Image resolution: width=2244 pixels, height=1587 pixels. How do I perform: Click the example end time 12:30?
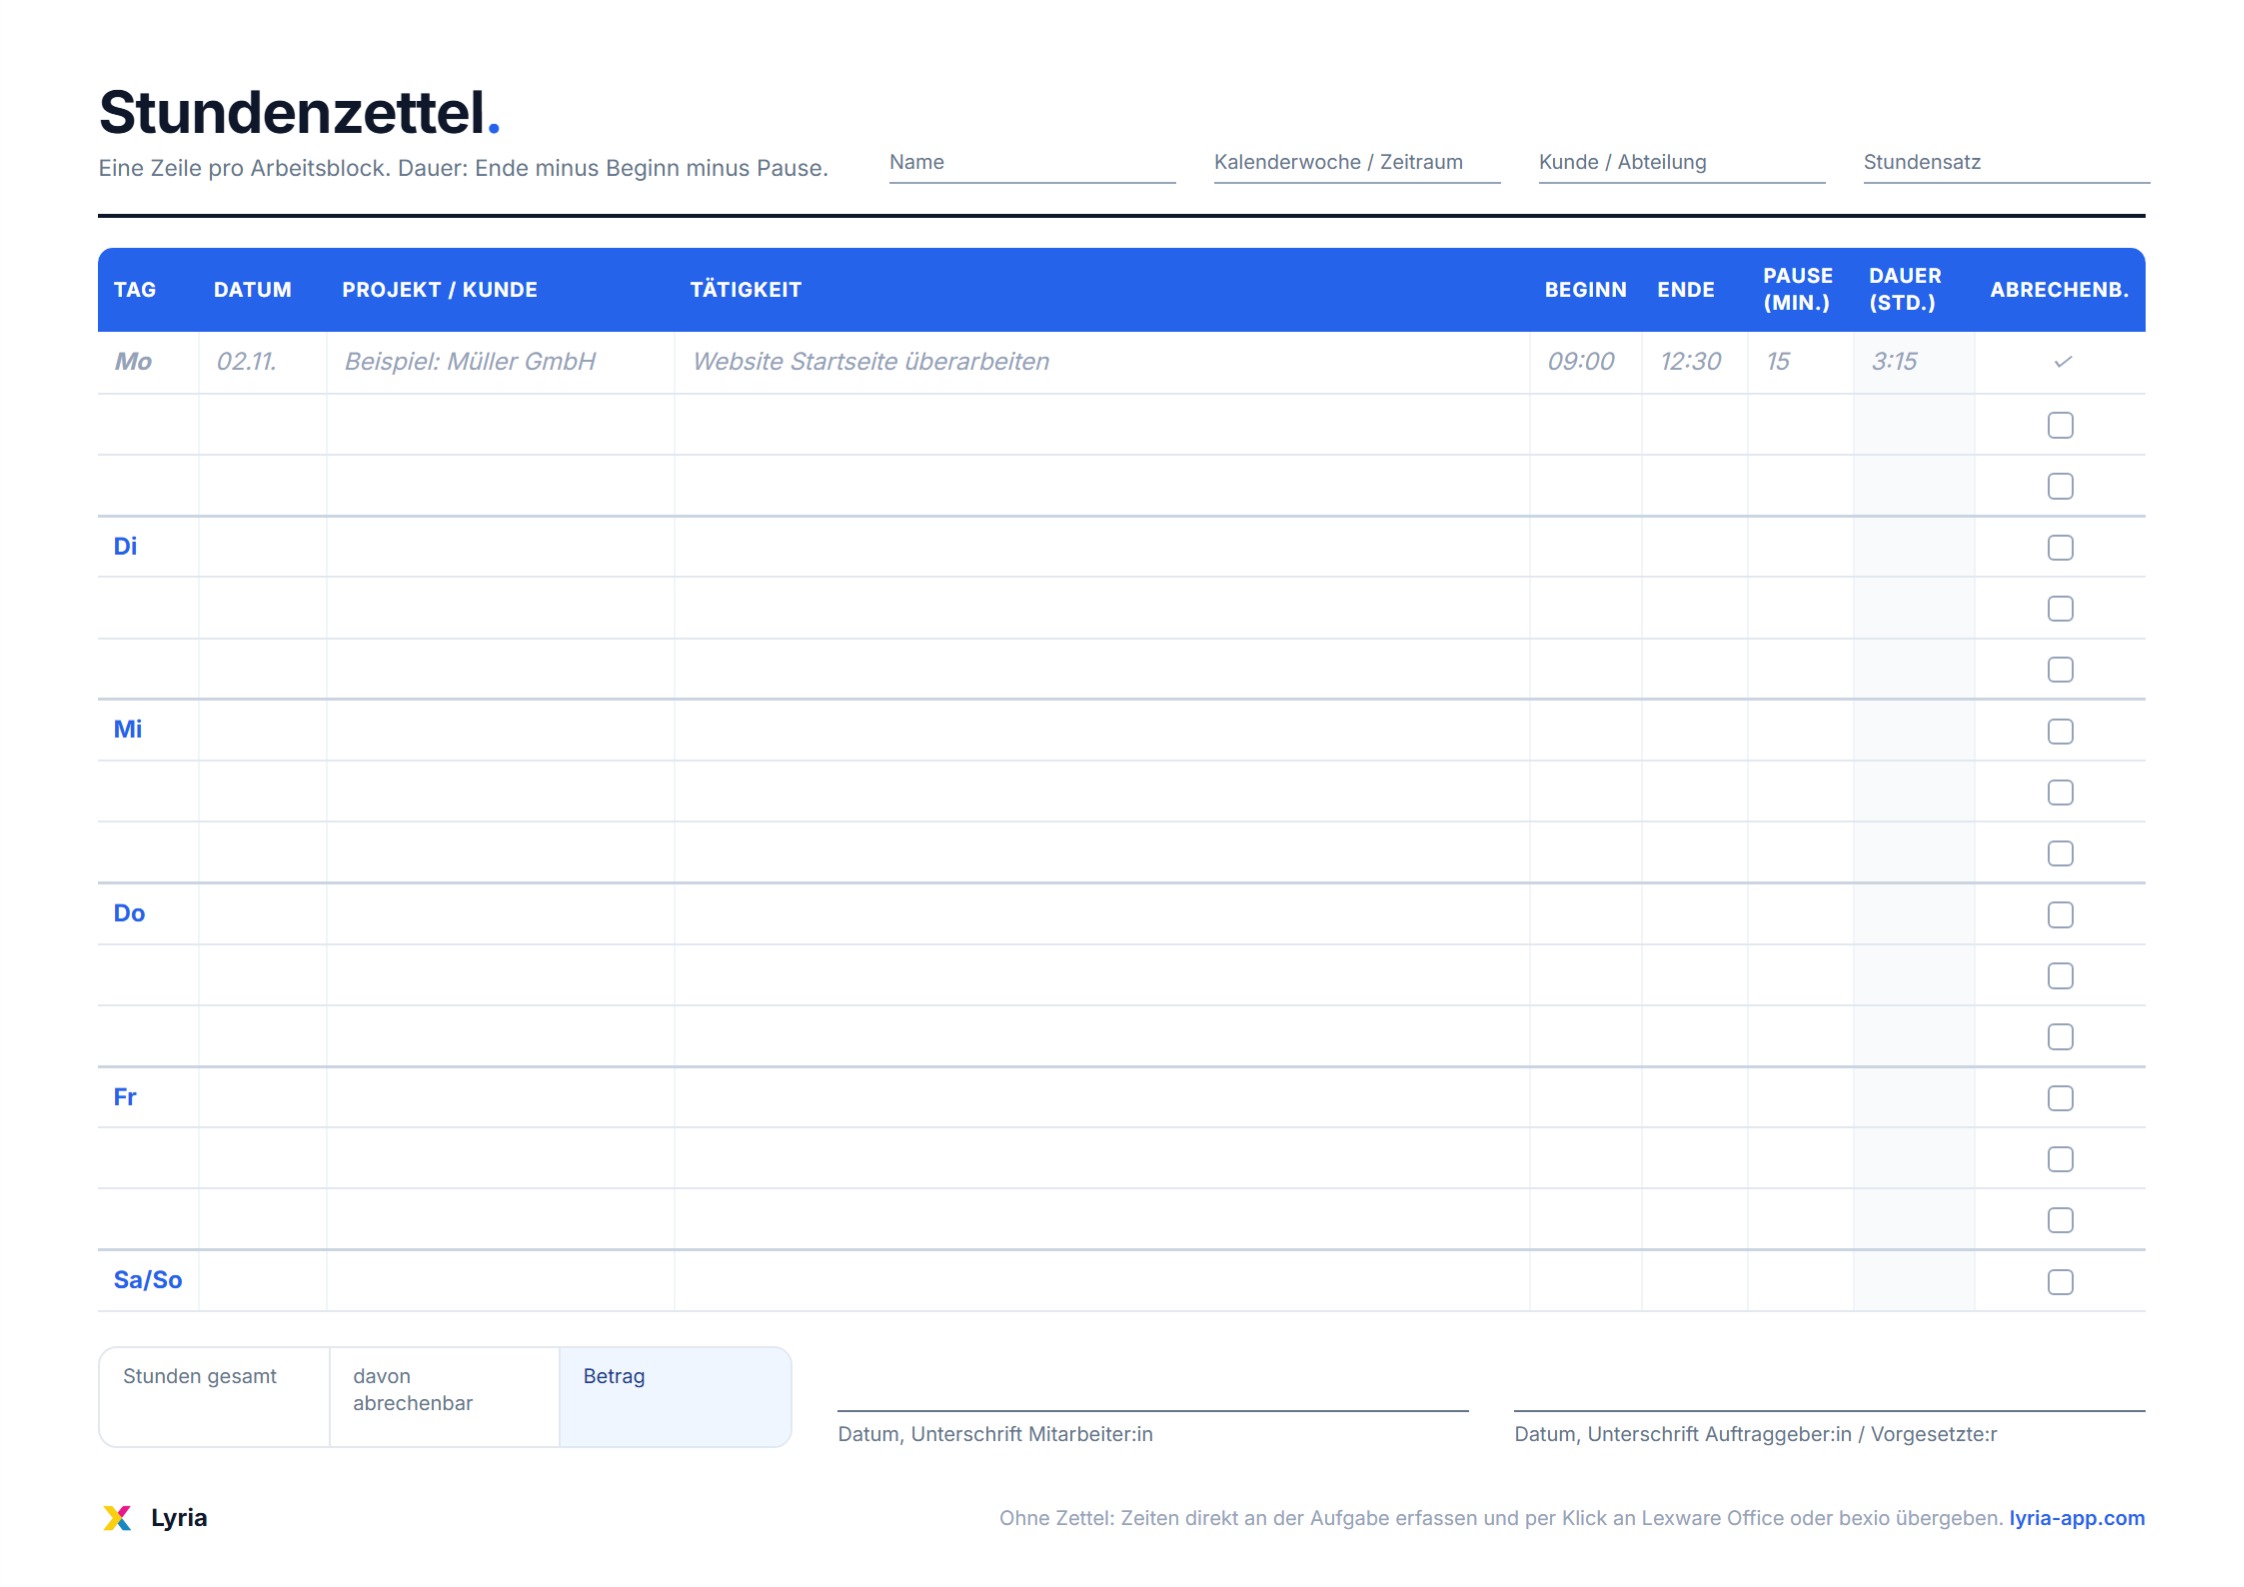tap(1691, 362)
